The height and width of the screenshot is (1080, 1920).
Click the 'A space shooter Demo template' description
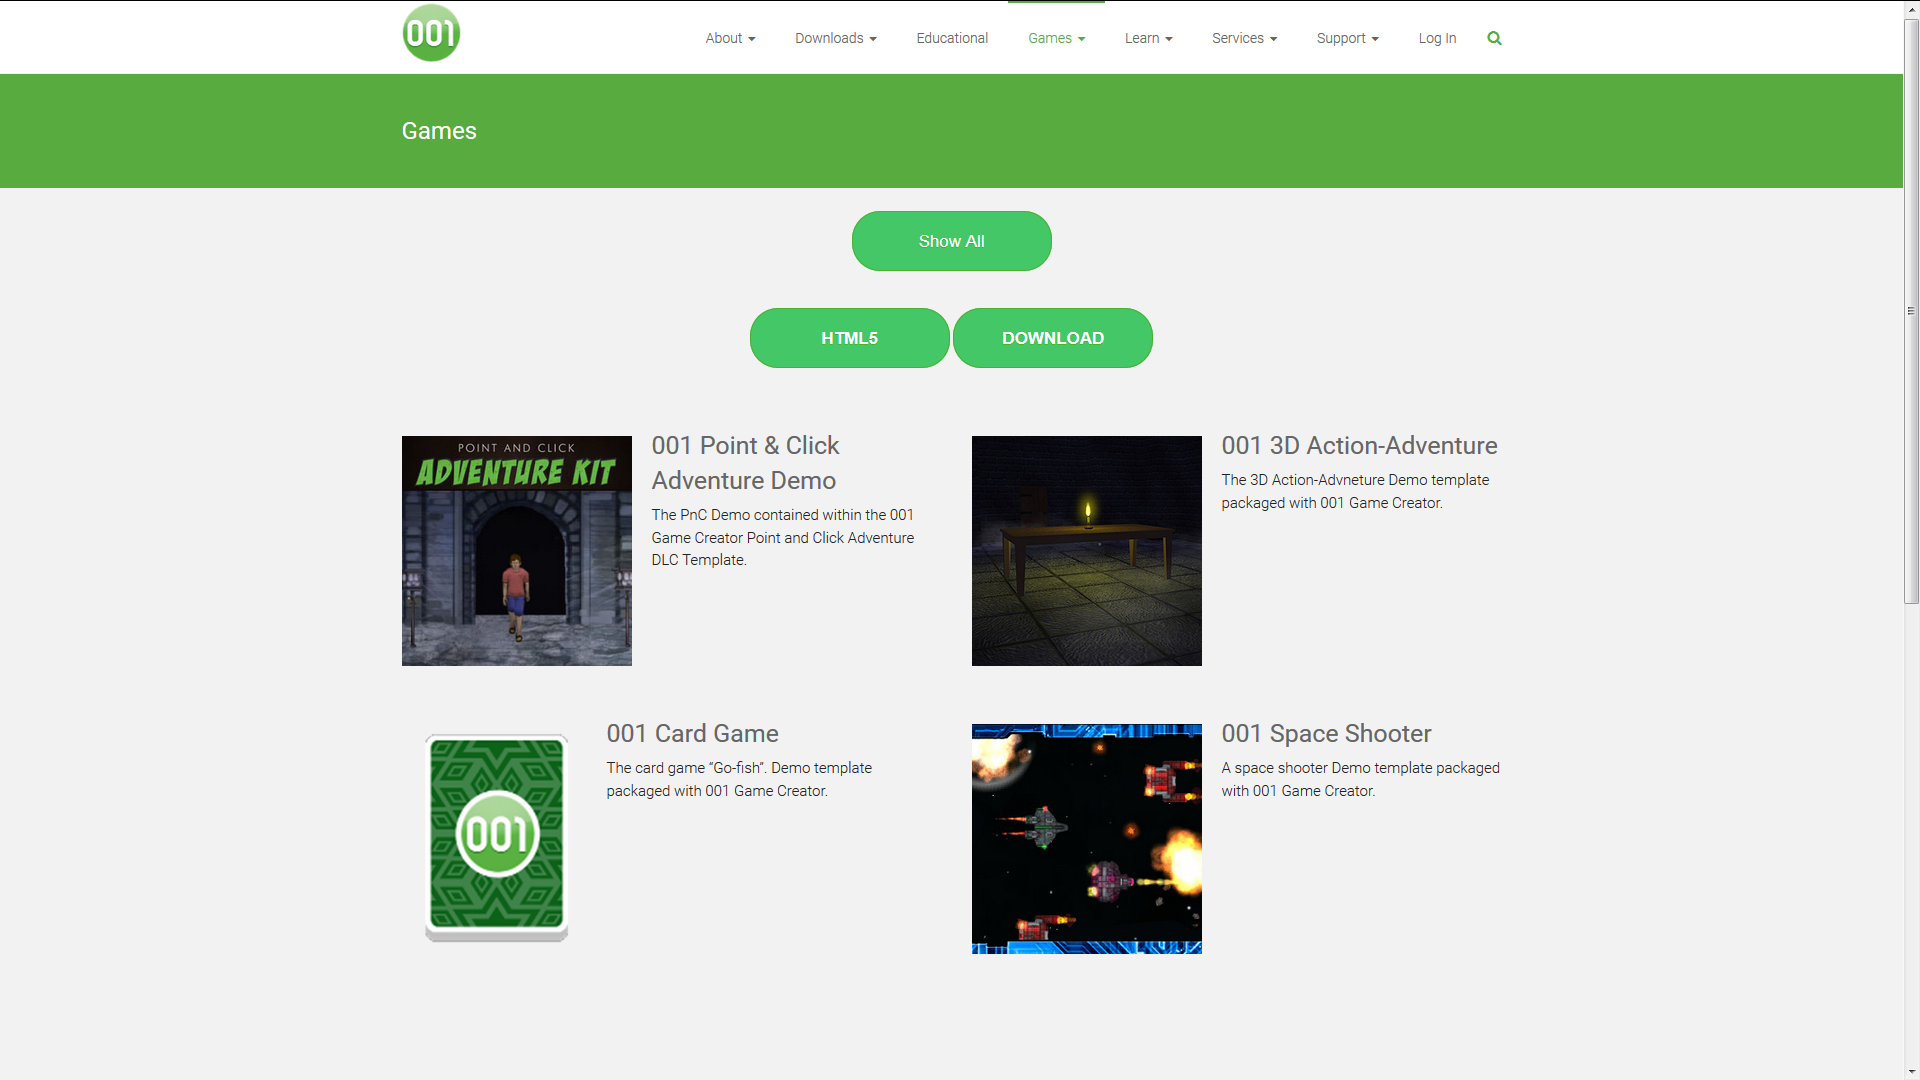tap(1361, 780)
